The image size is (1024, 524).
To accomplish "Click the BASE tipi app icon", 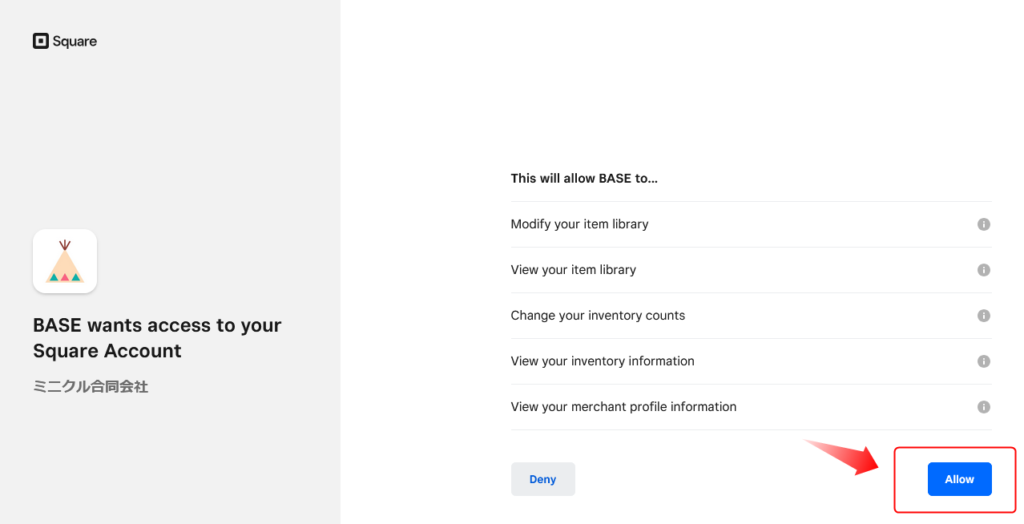I will point(65,261).
